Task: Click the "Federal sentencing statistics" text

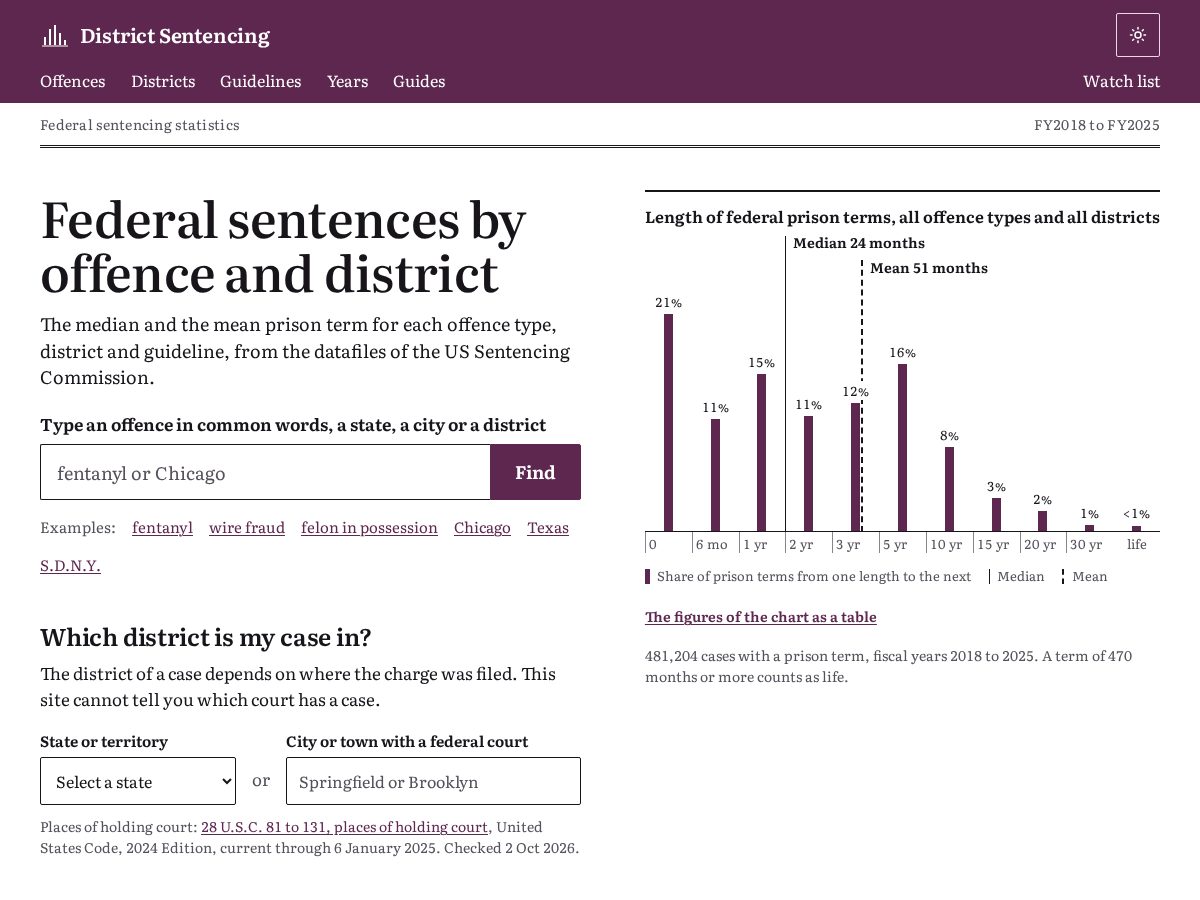Action: (x=140, y=125)
